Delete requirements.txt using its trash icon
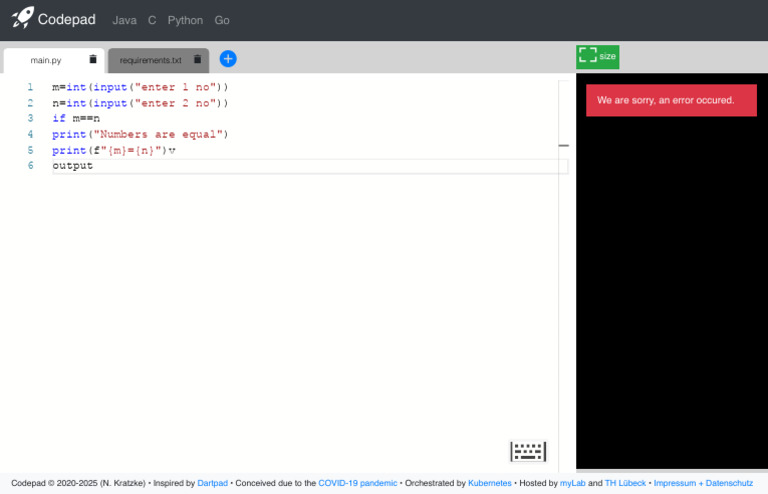The height and width of the screenshot is (494, 768). coord(197,59)
